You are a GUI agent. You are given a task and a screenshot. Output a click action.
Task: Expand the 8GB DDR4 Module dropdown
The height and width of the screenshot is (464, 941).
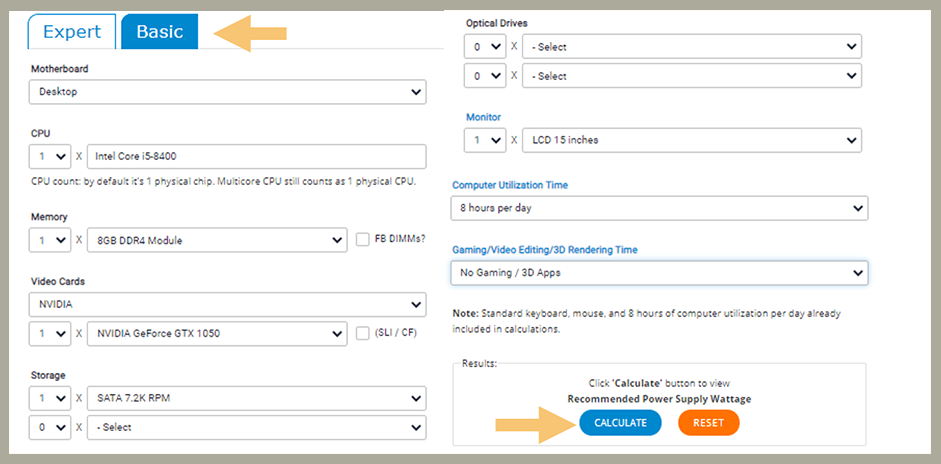[217, 240]
